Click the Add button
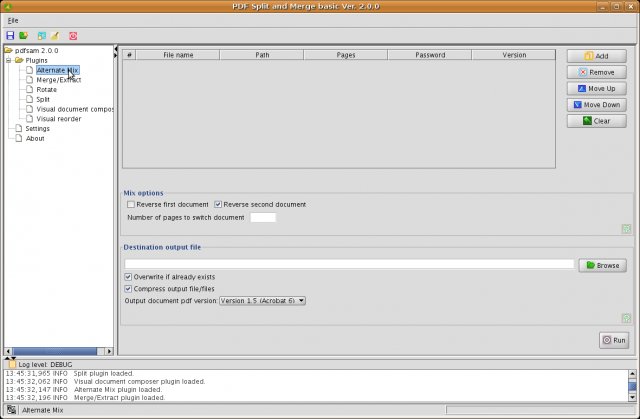This screenshot has height=419, width=640. click(596, 56)
